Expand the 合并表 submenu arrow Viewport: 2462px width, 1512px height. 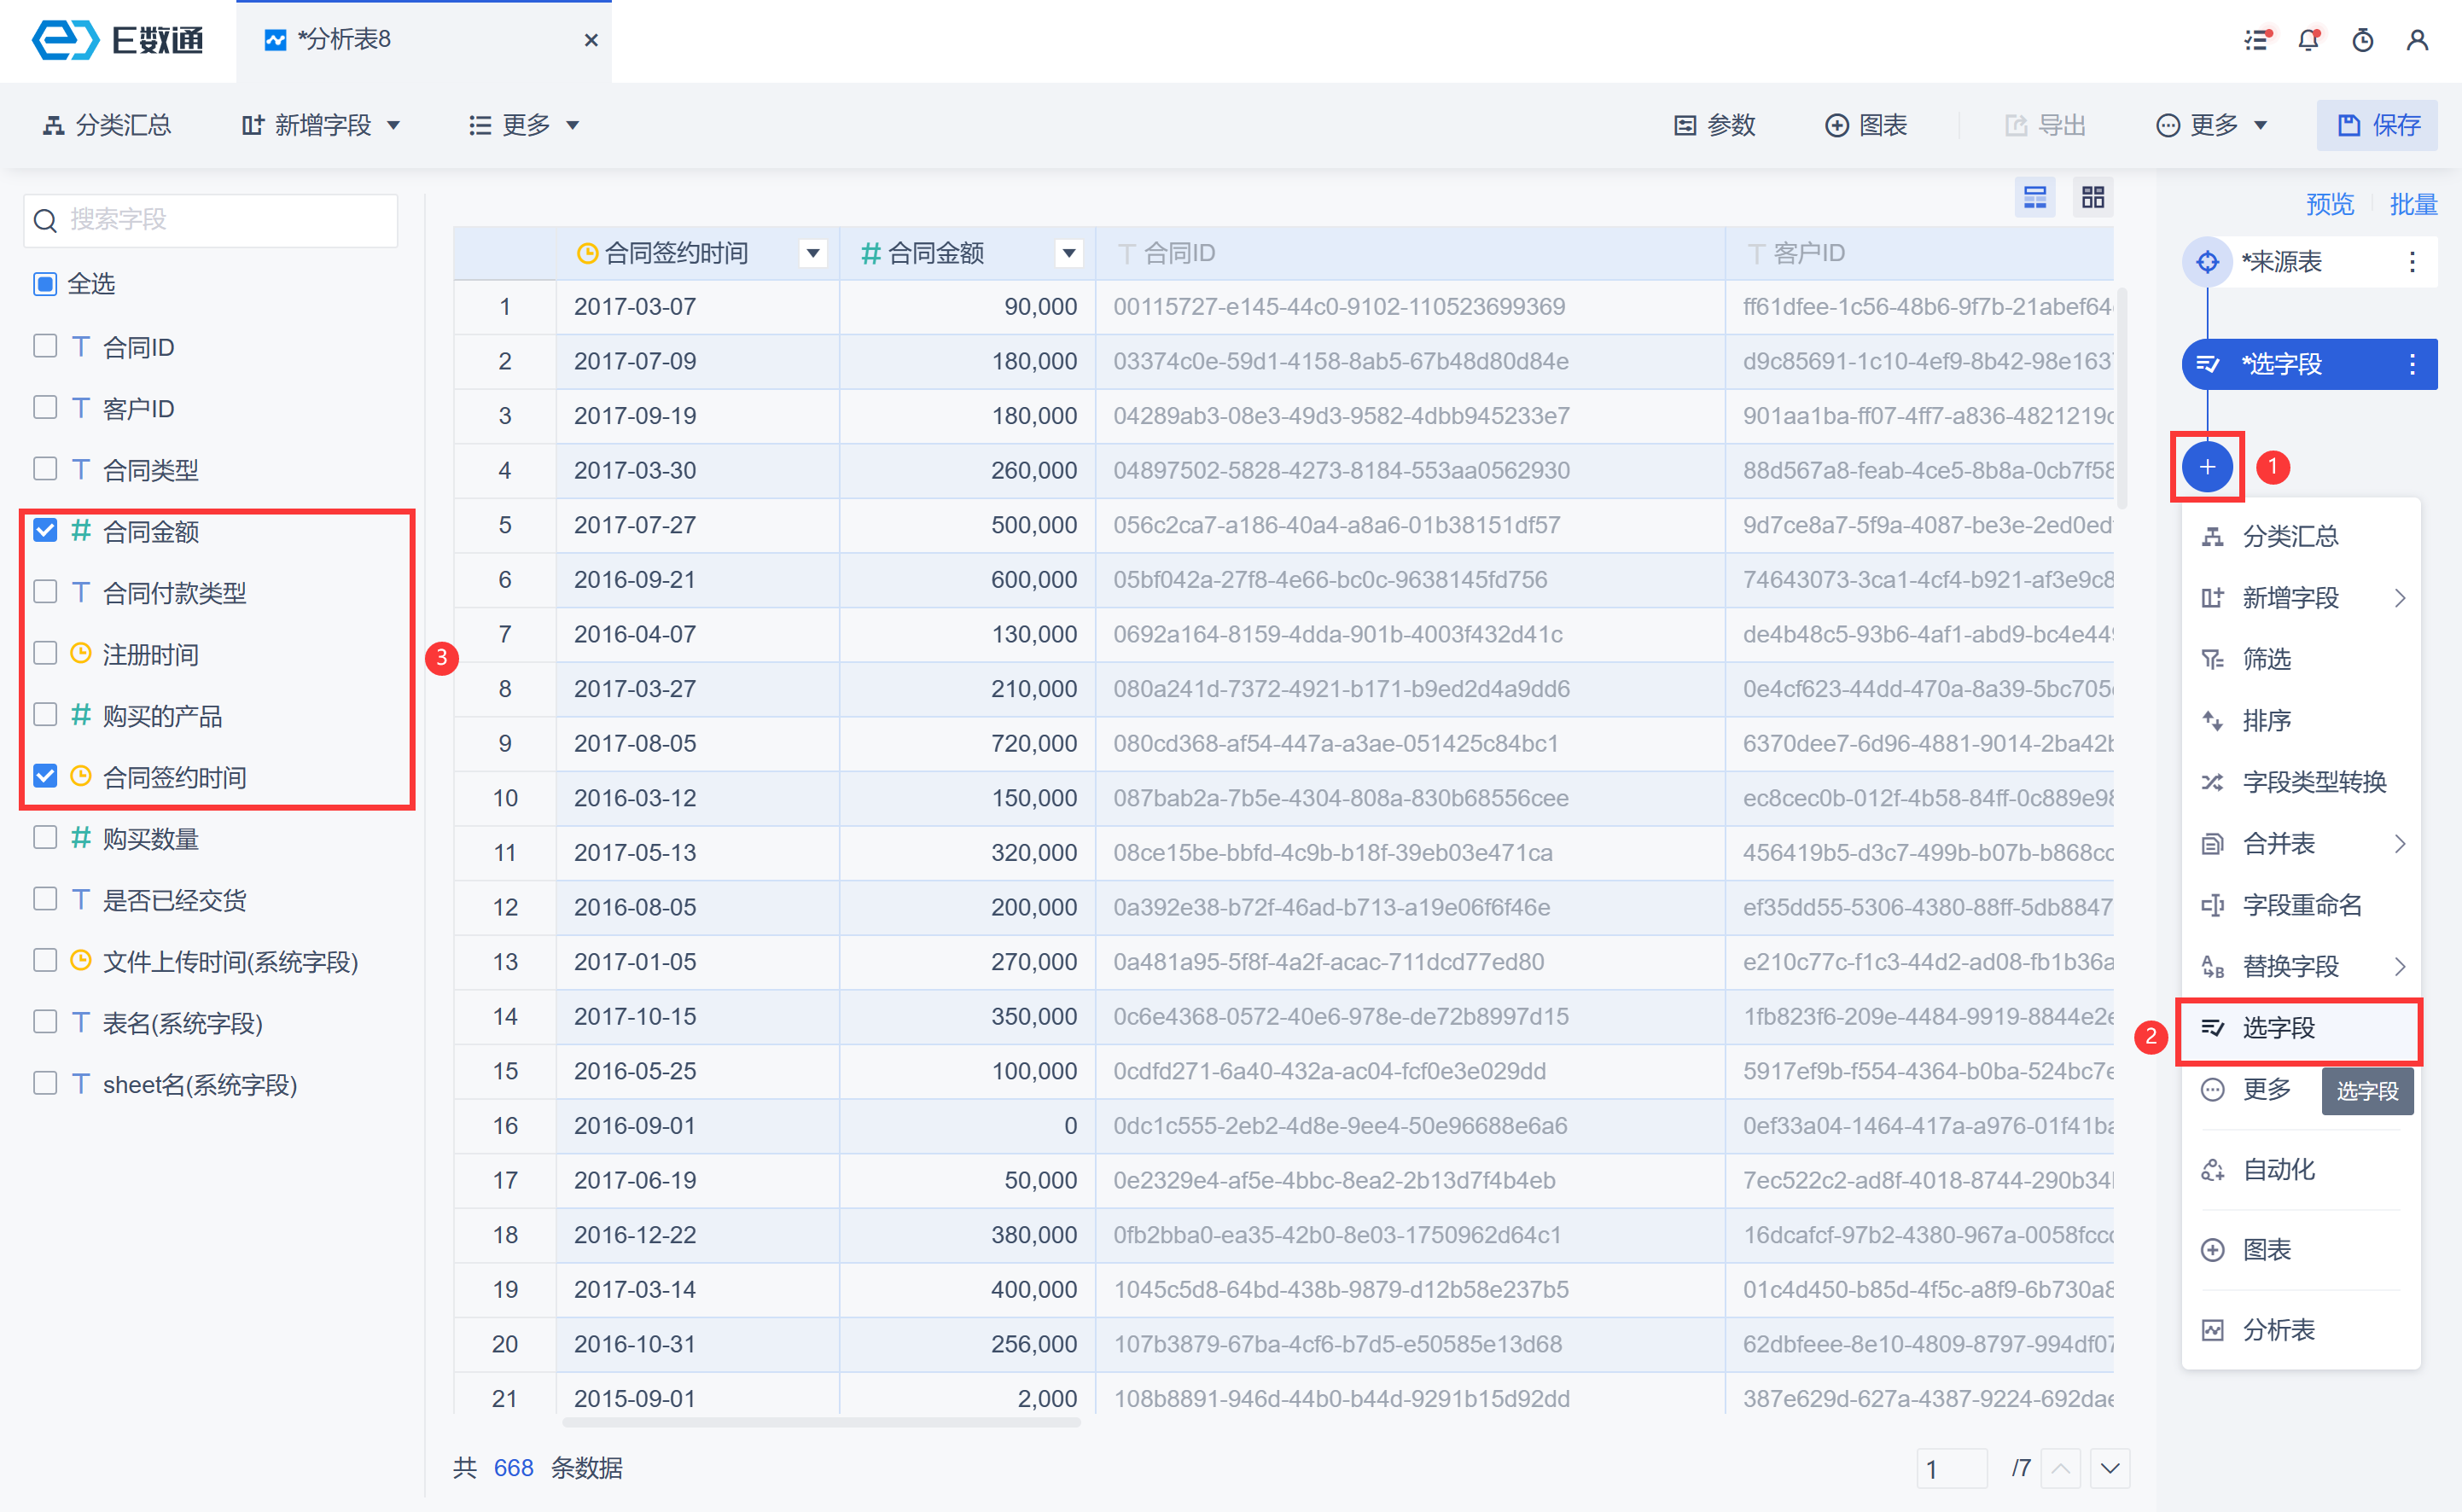[x=2400, y=844]
